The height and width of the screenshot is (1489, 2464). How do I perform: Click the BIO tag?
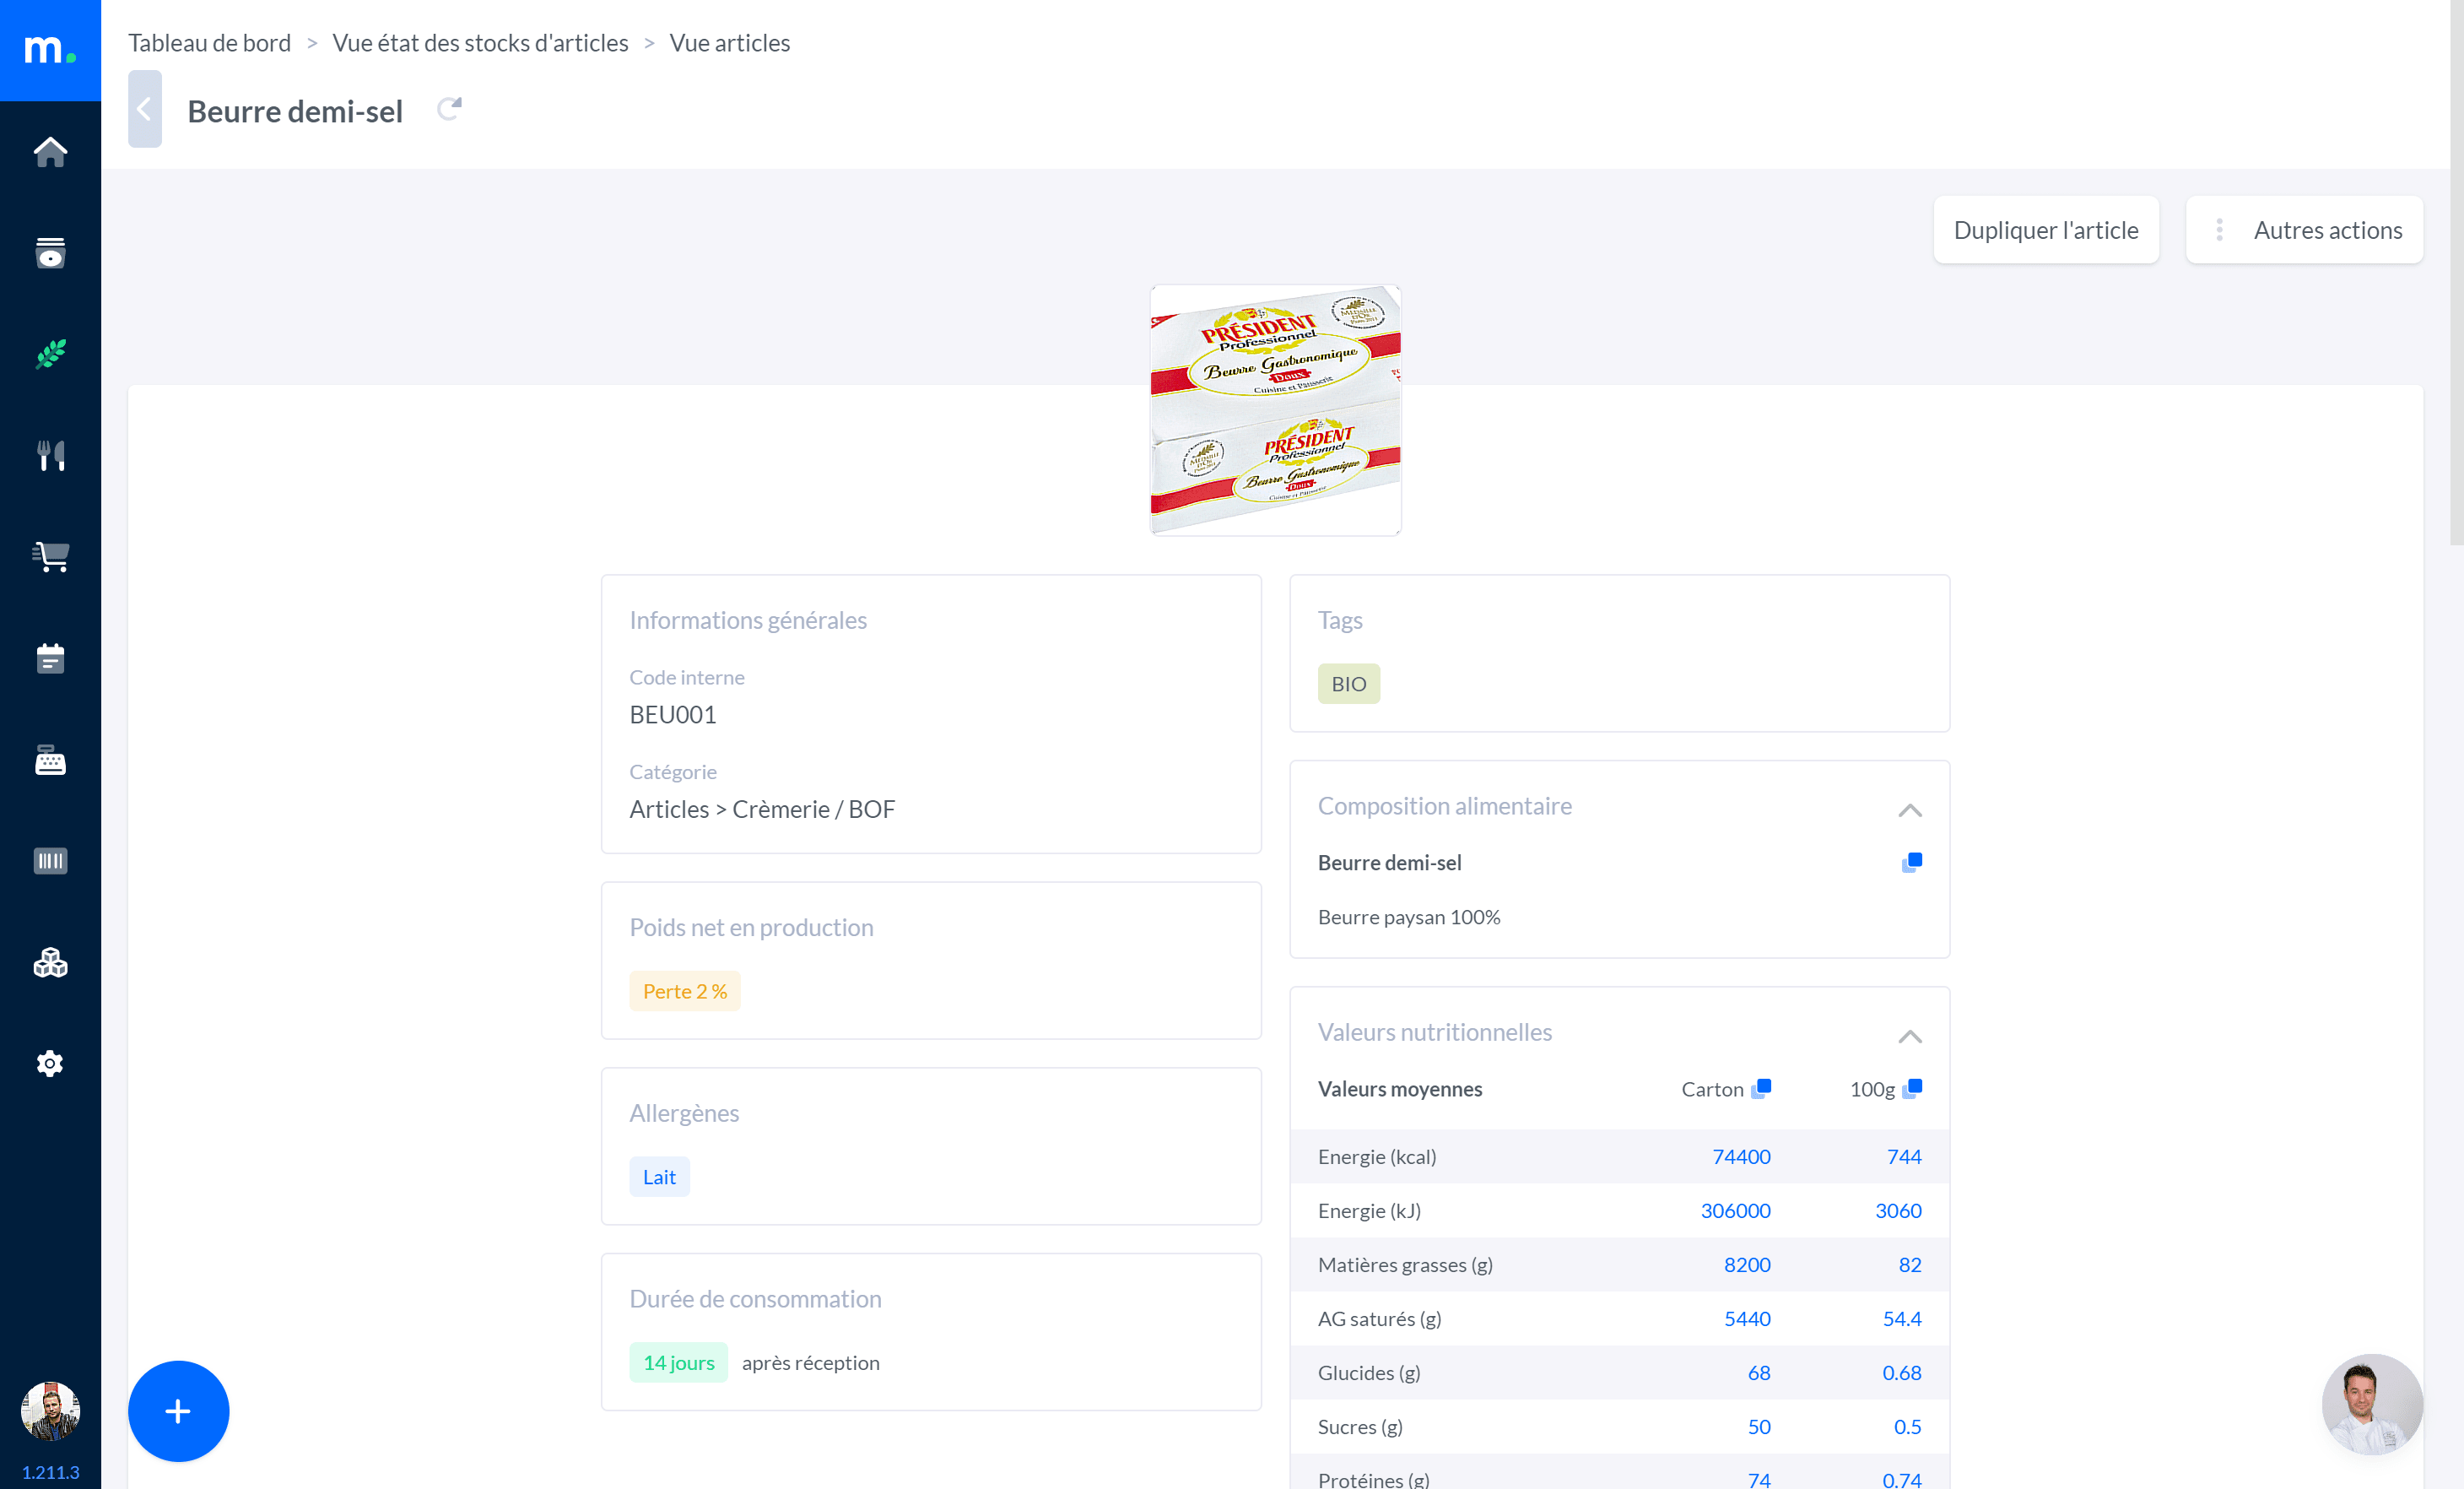1348,684
